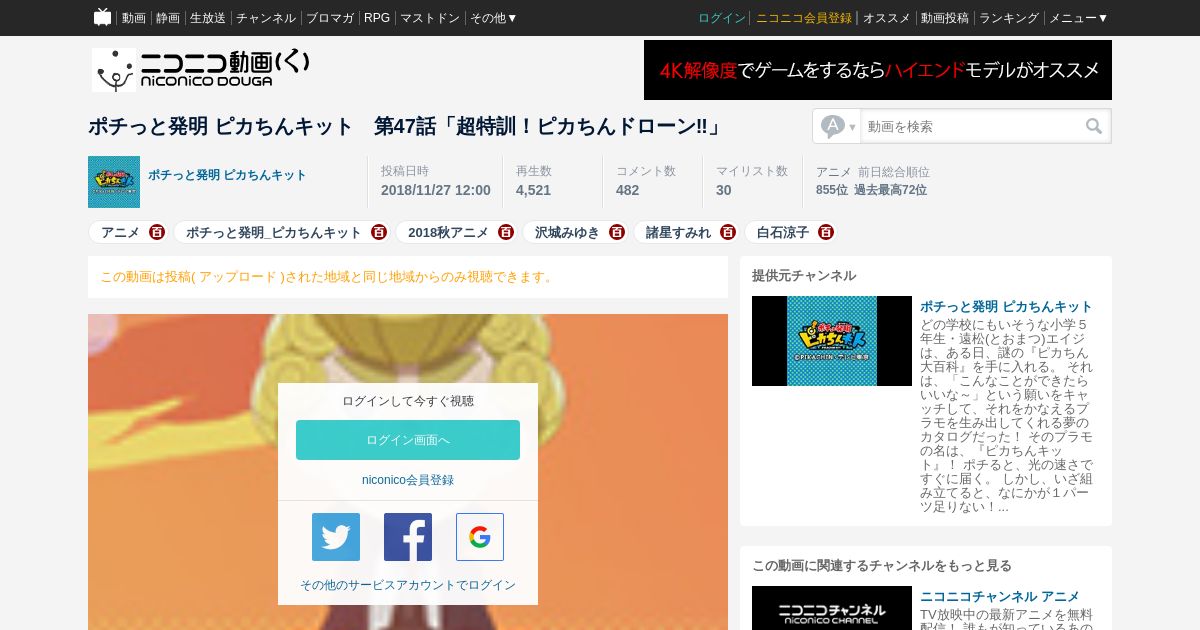This screenshot has width=1200, height=630.
Task: Open ランキング in header
Action: (1009, 18)
